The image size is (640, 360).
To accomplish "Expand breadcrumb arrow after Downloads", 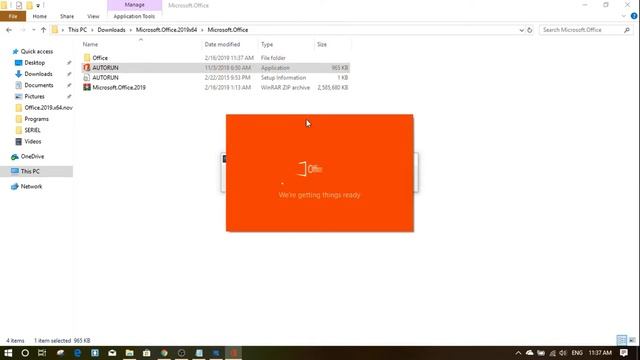I will point(131,30).
